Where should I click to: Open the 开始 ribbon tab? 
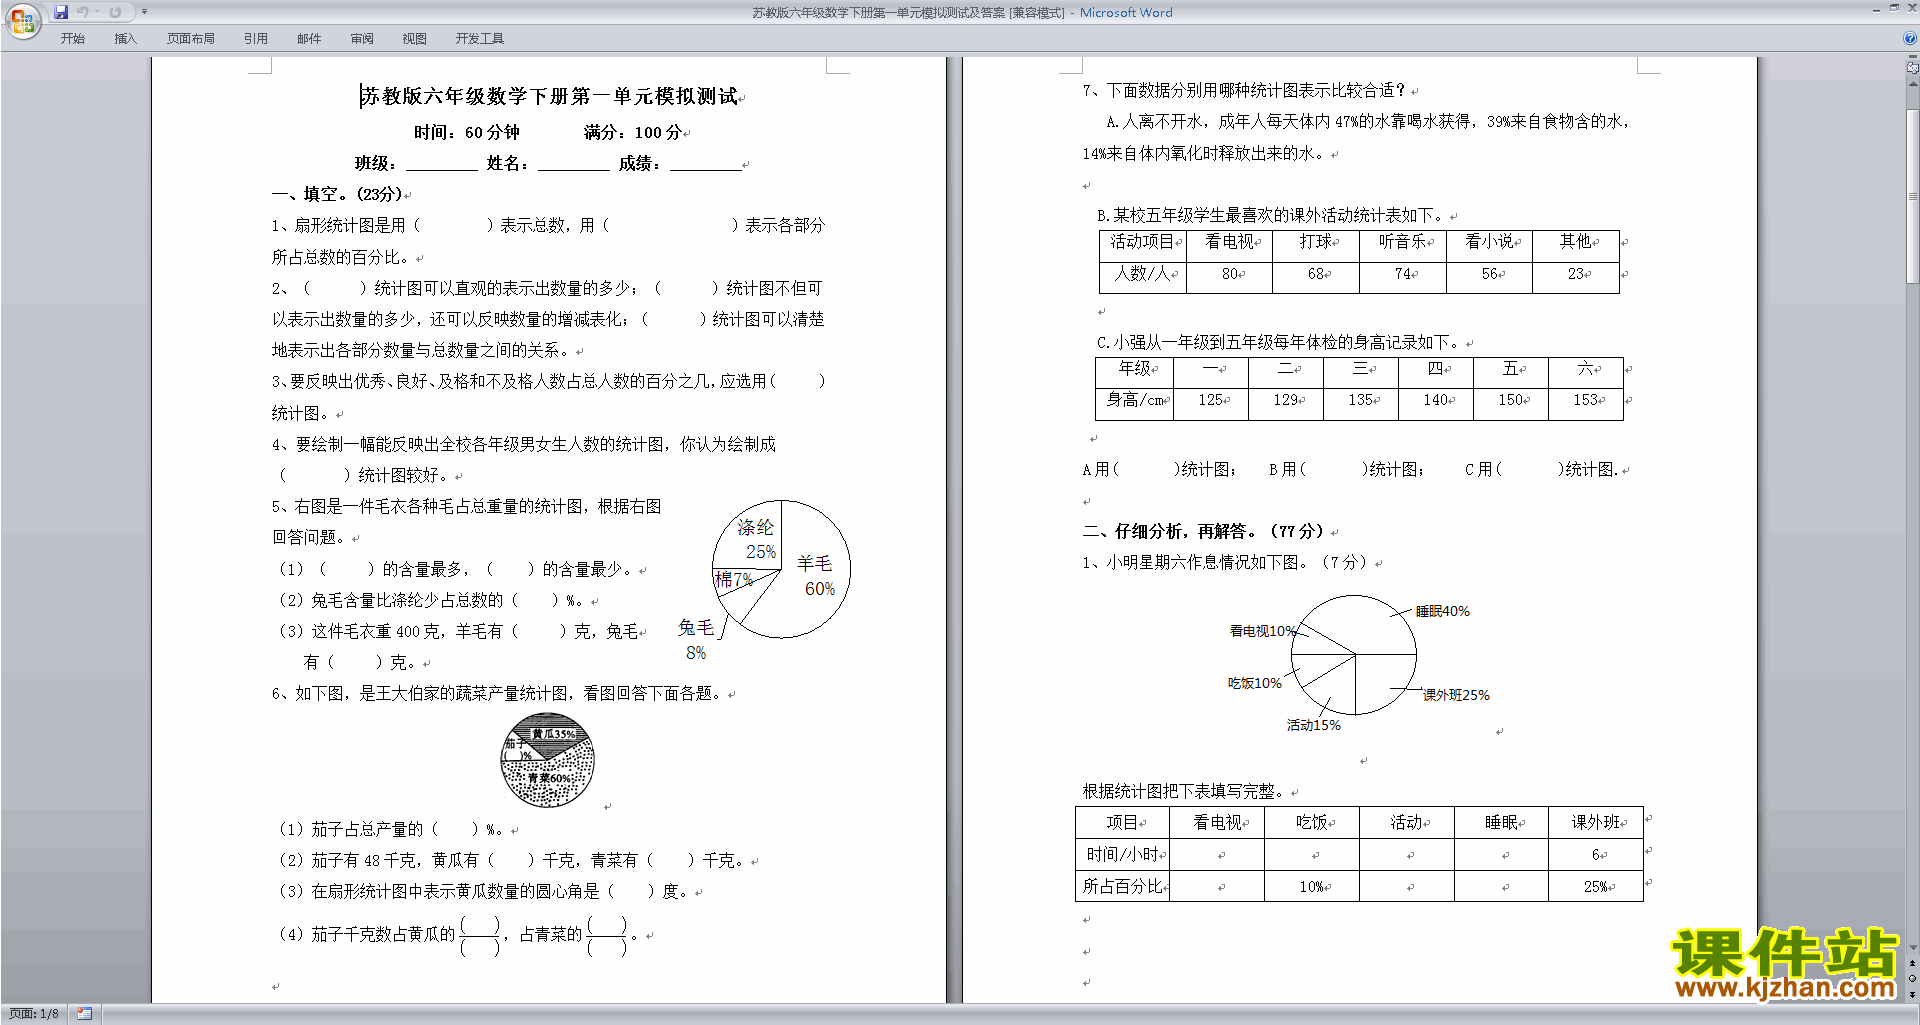(x=72, y=39)
